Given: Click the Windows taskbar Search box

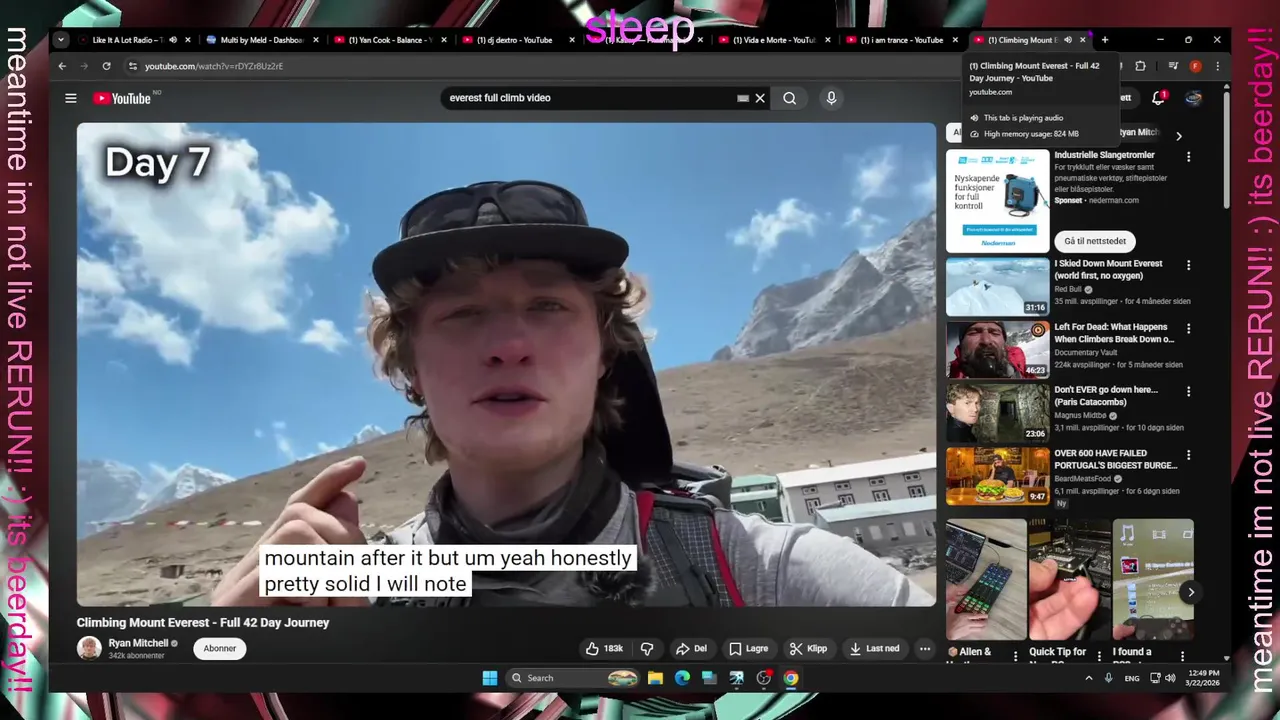Looking at the screenshot, I should [572, 678].
